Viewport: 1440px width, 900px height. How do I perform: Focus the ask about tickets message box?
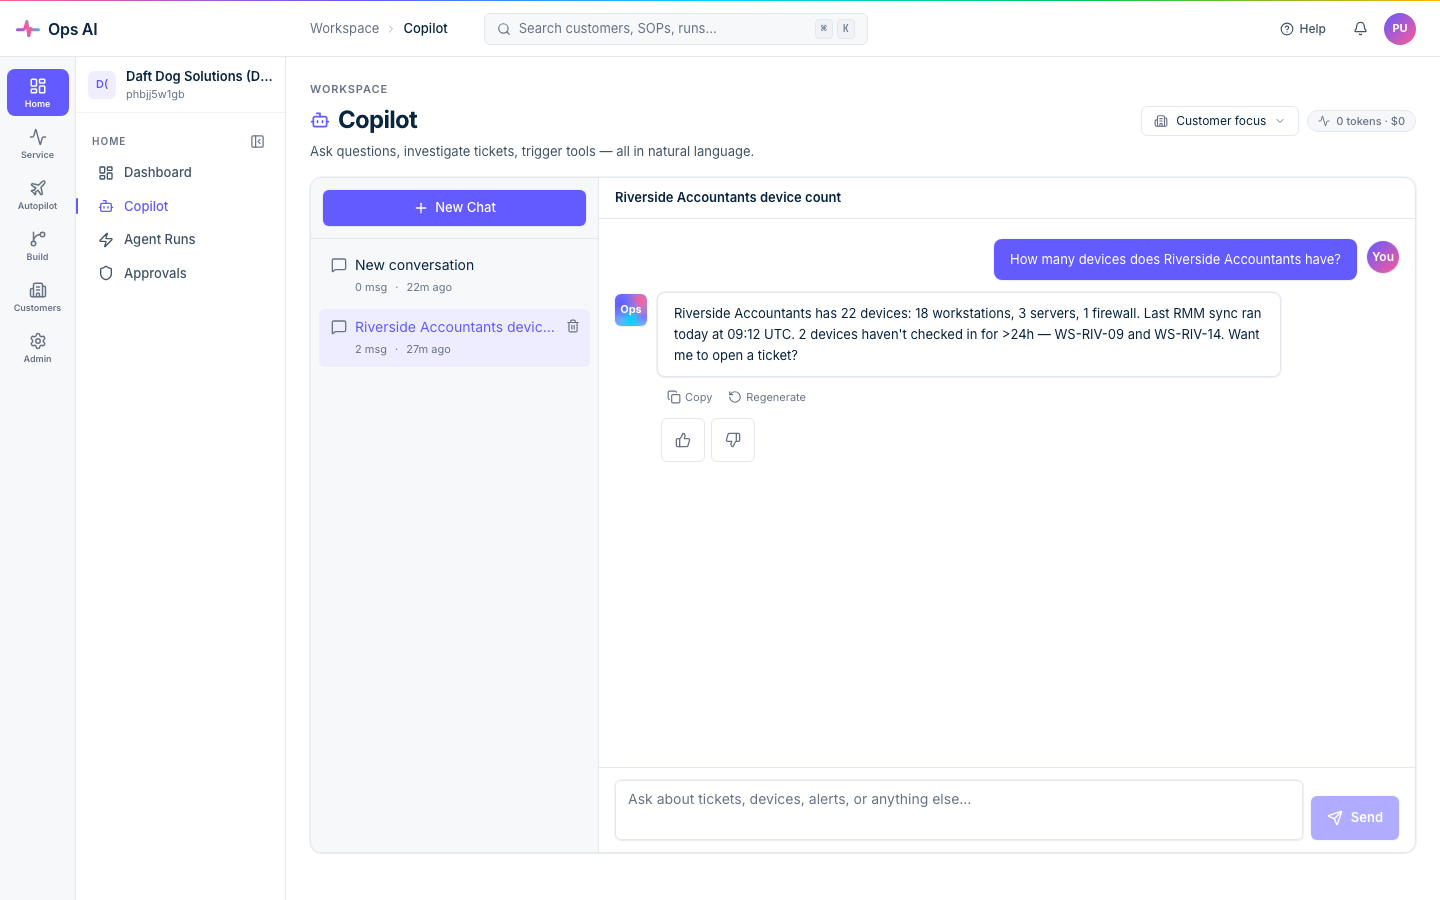(x=959, y=810)
